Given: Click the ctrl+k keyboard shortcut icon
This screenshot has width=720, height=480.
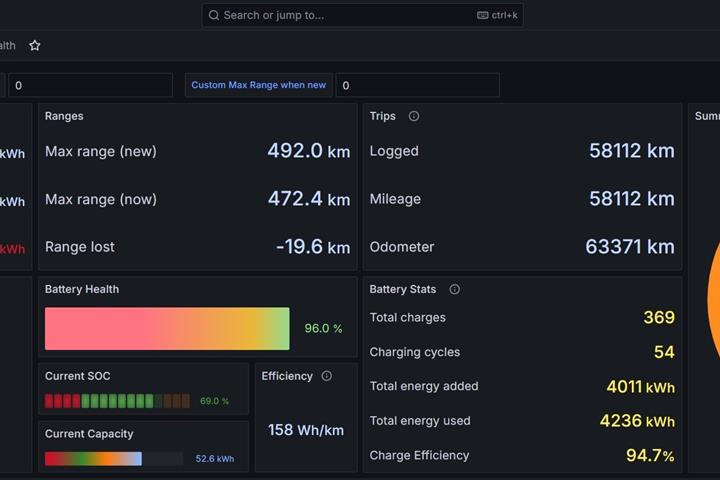Looking at the screenshot, I should [x=483, y=16].
